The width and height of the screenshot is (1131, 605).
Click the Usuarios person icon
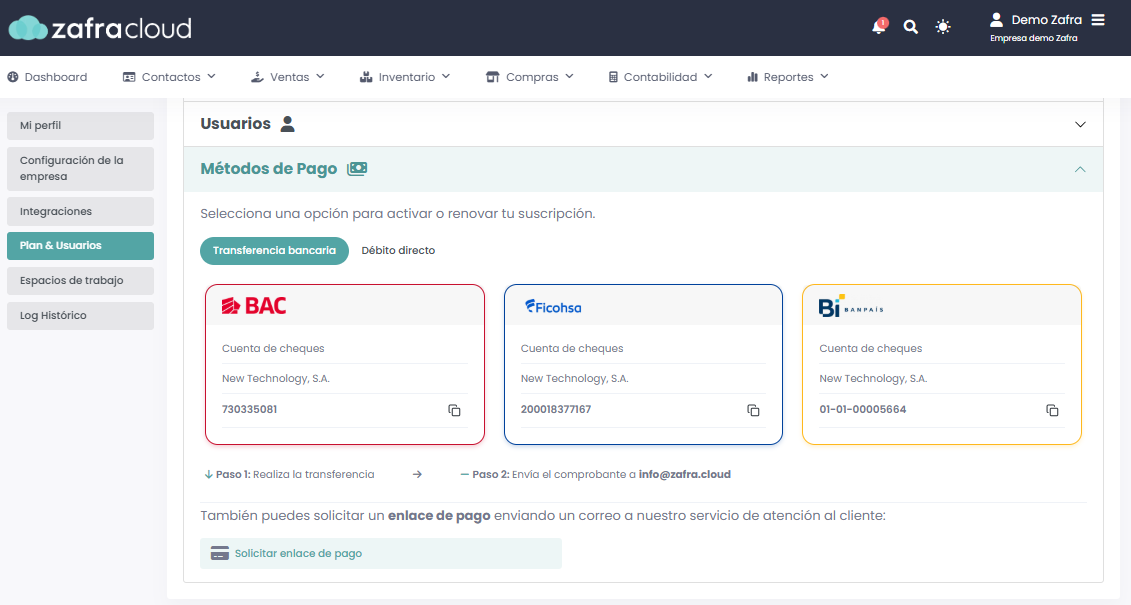pyautogui.click(x=287, y=124)
